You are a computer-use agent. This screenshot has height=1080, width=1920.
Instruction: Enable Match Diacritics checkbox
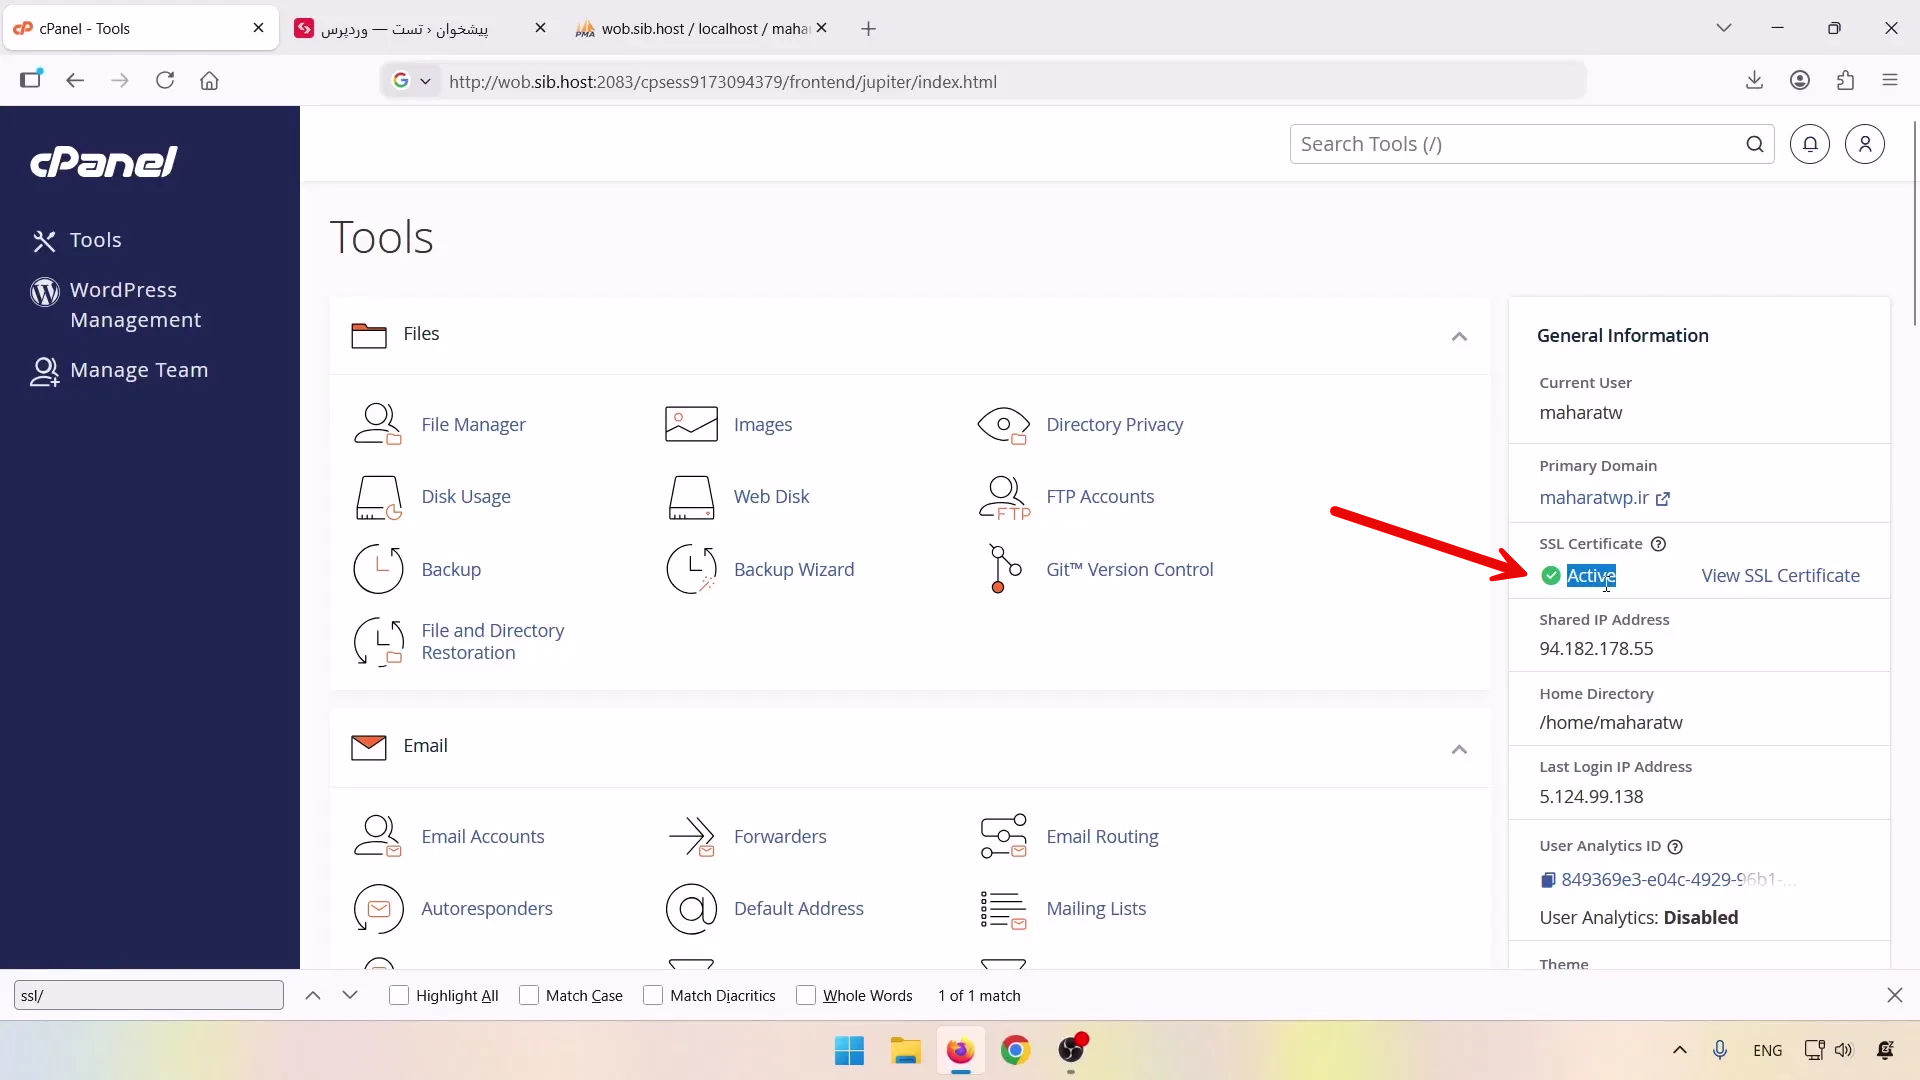point(653,995)
